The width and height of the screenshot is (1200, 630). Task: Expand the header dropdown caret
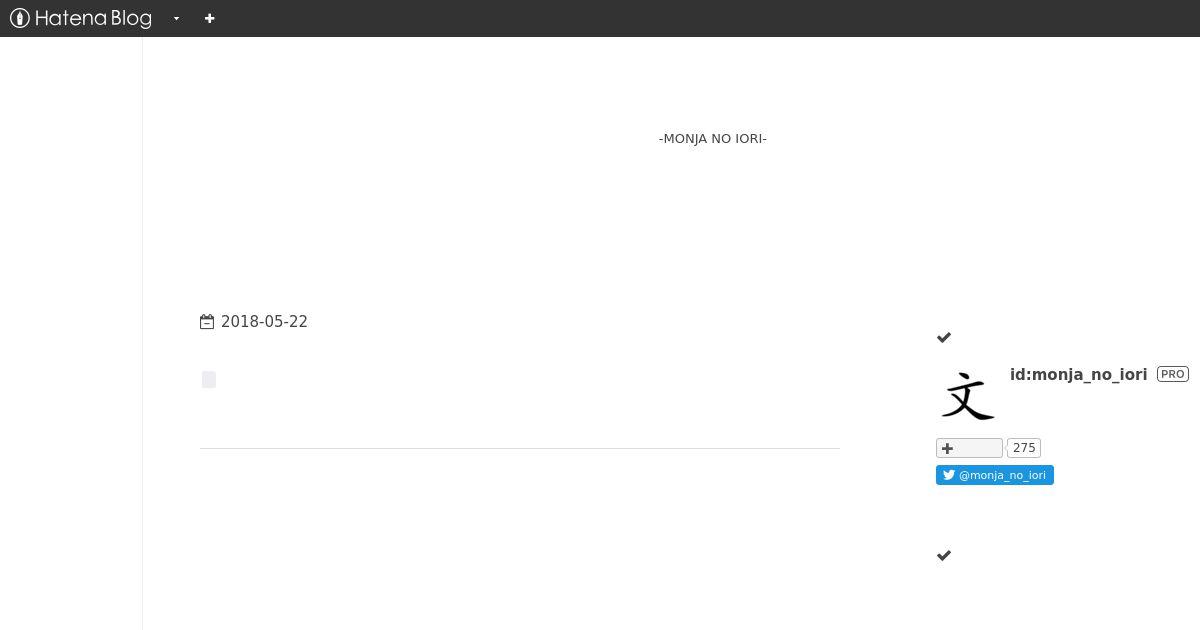click(176, 18)
